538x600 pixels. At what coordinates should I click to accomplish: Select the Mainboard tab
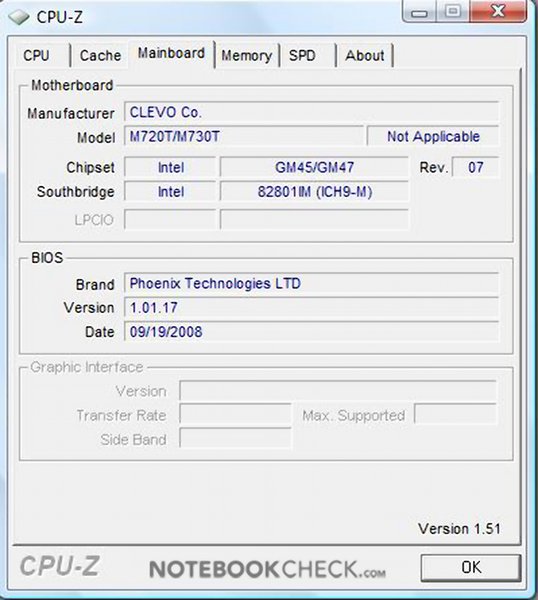click(171, 54)
